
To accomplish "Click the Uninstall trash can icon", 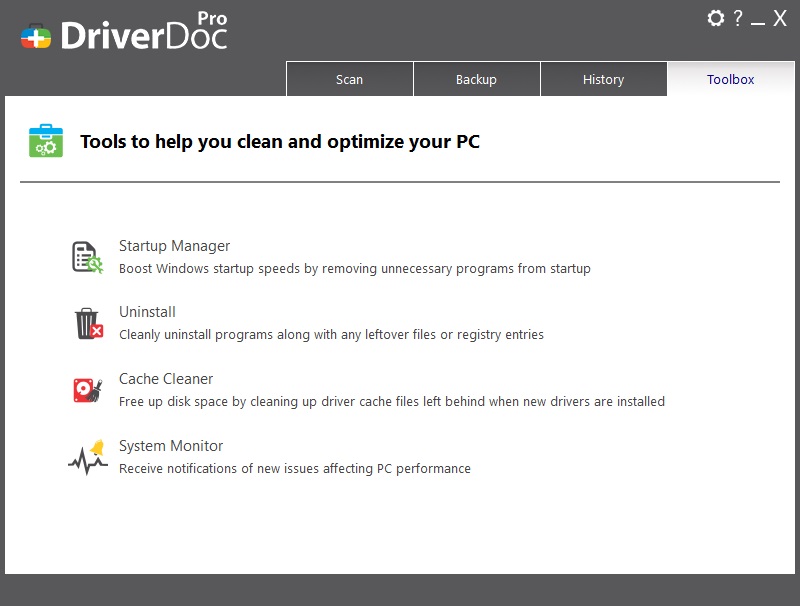I will (89, 323).
